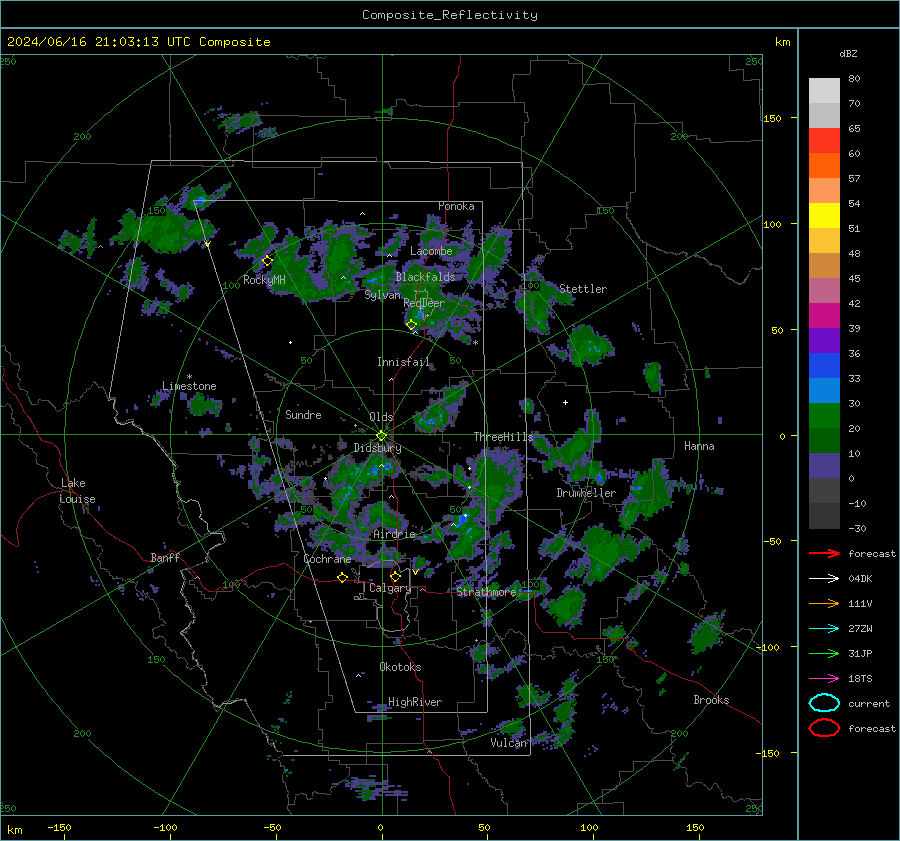Click the Strathmore label

(486, 592)
